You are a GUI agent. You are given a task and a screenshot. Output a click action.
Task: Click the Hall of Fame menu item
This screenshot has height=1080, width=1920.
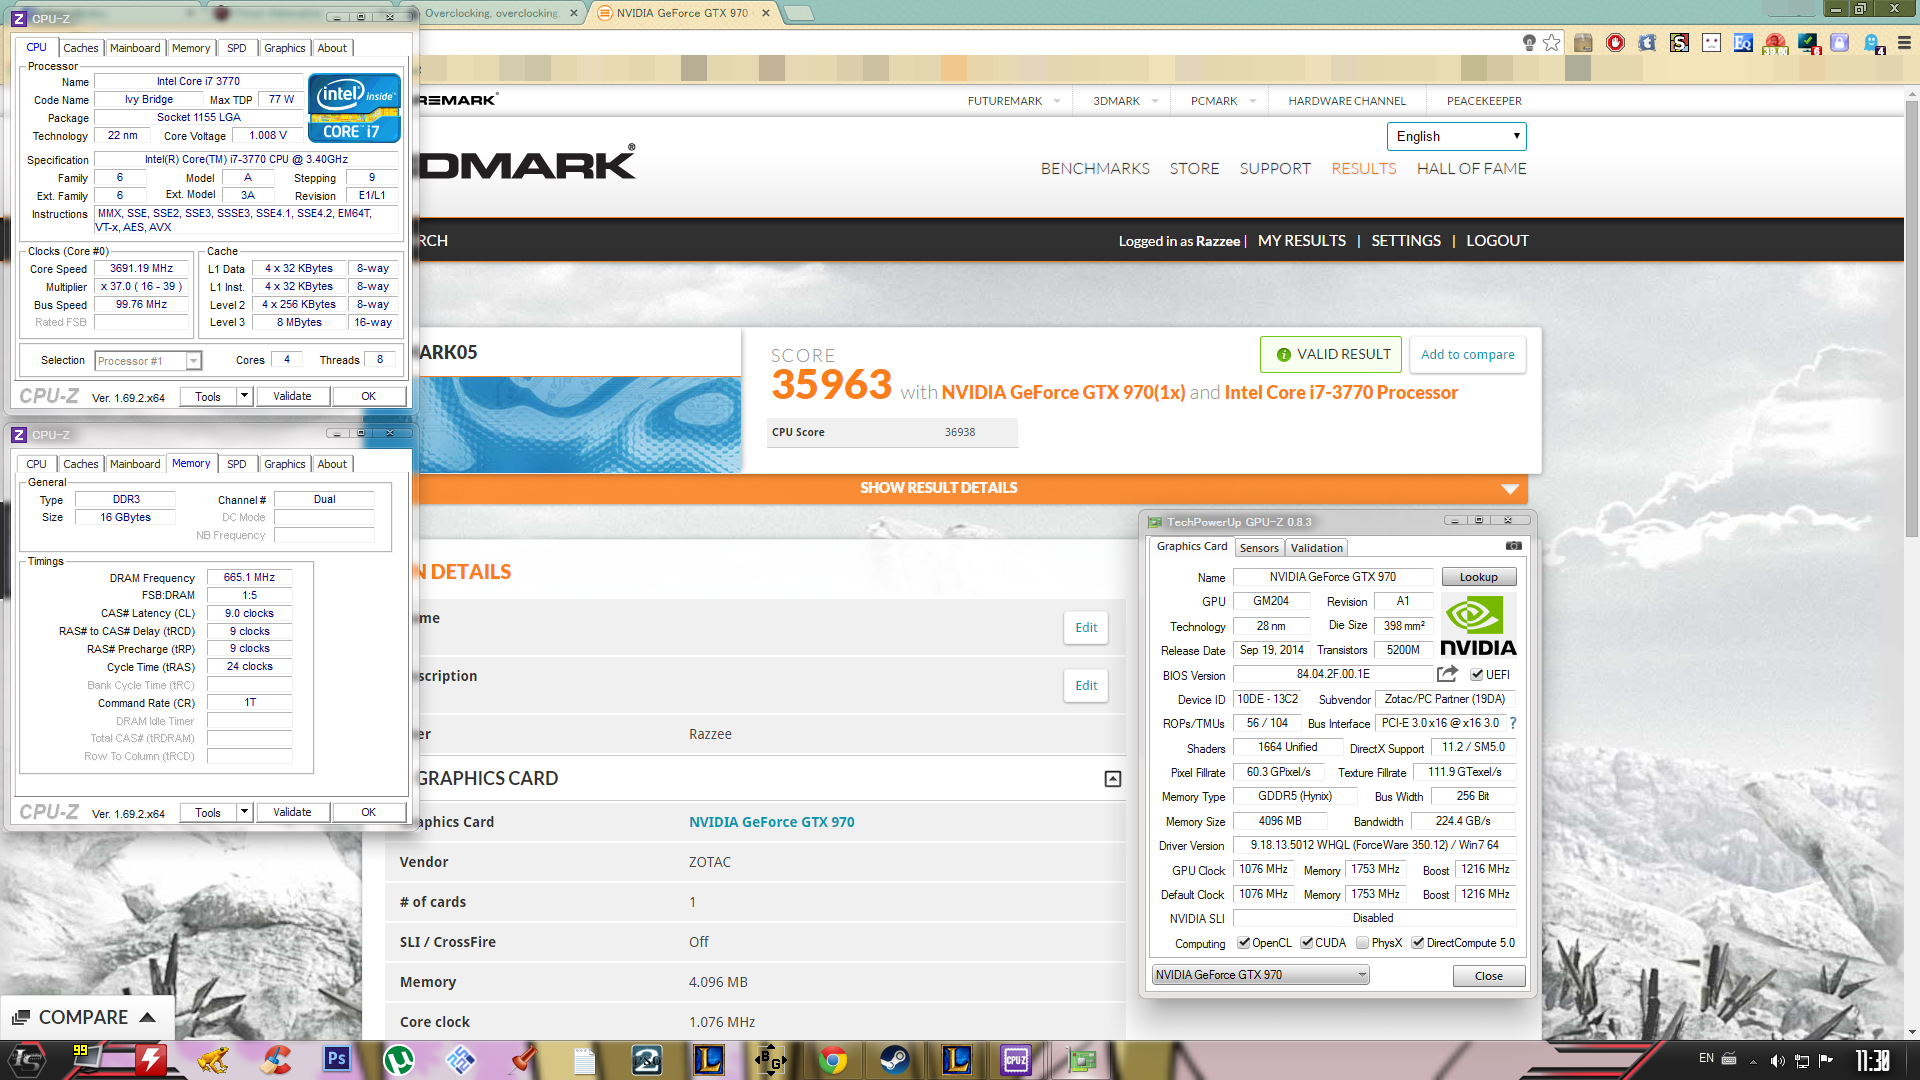[x=1471, y=169]
